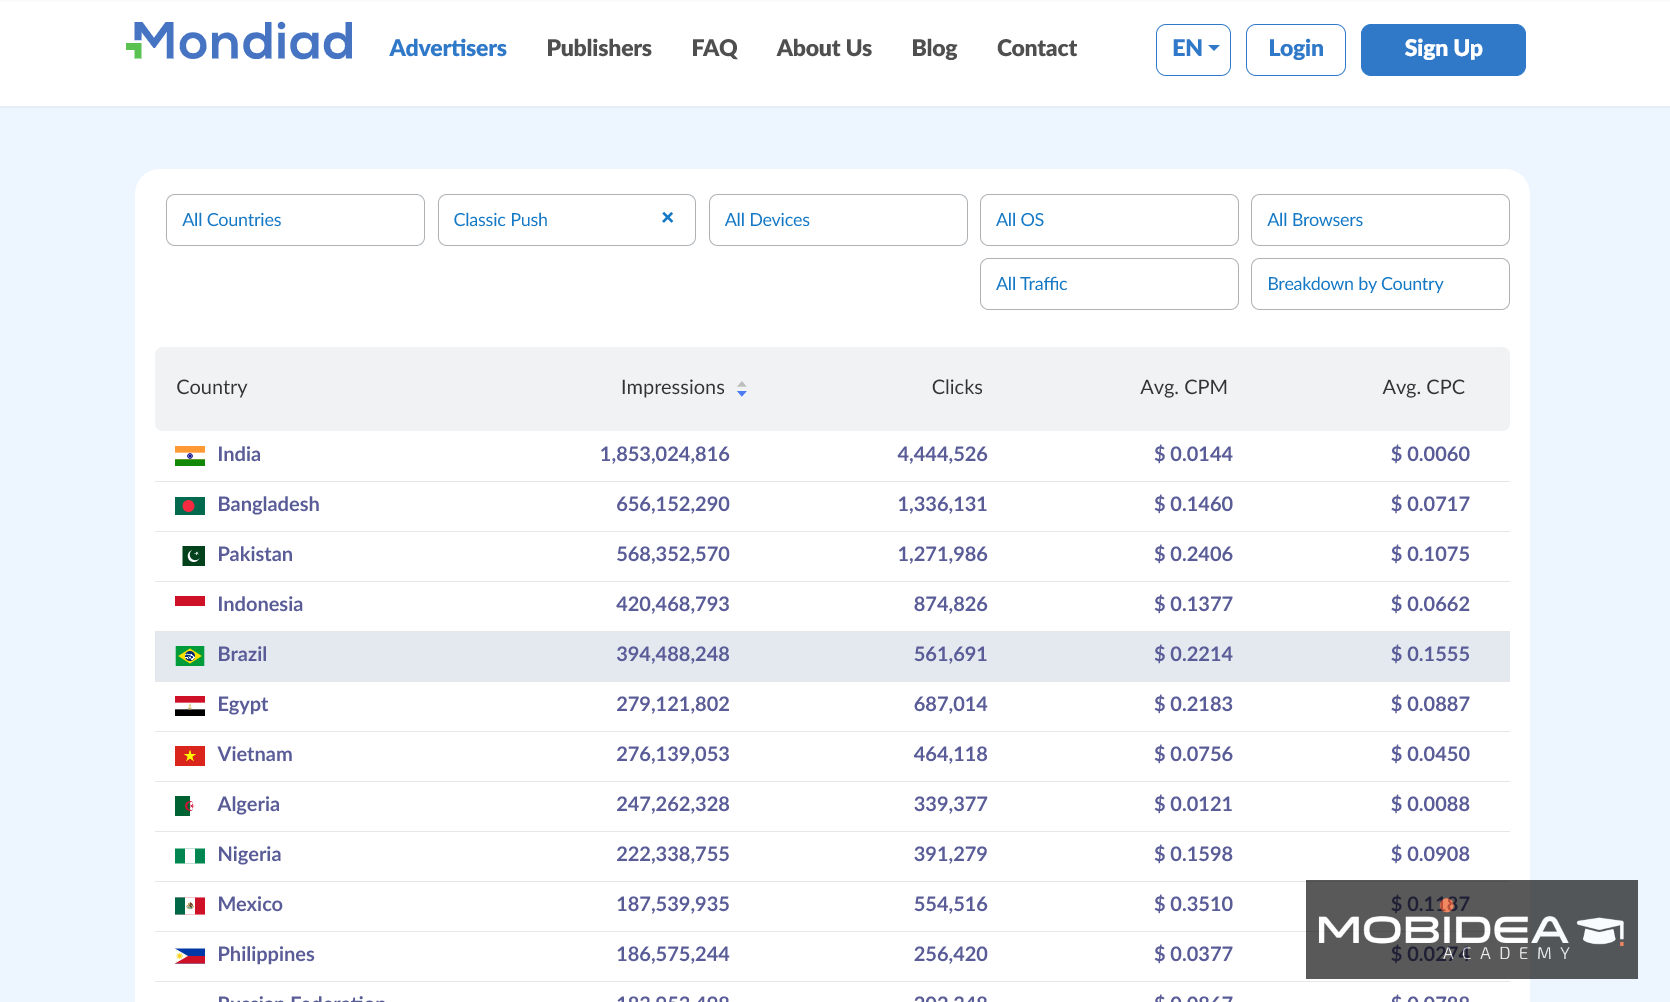Click the Egypt flag icon
Image resolution: width=1670 pixels, height=1002 pixels.
190,706
